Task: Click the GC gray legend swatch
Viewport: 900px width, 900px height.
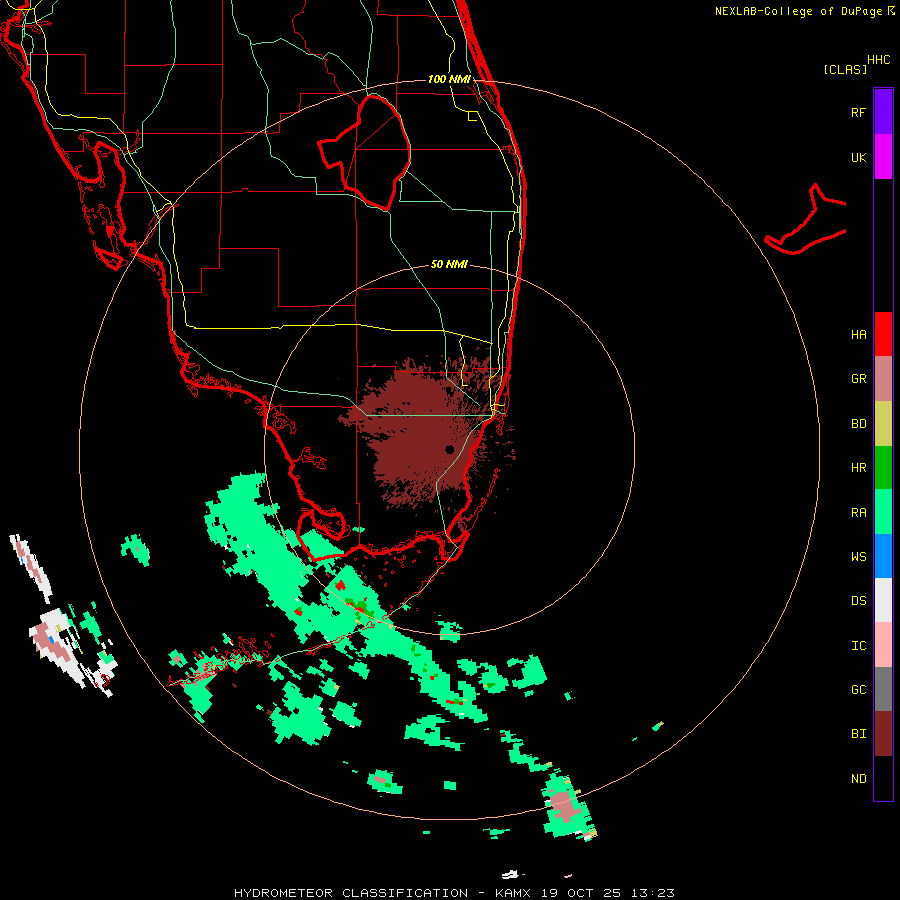Action: [x=883, y=689]
